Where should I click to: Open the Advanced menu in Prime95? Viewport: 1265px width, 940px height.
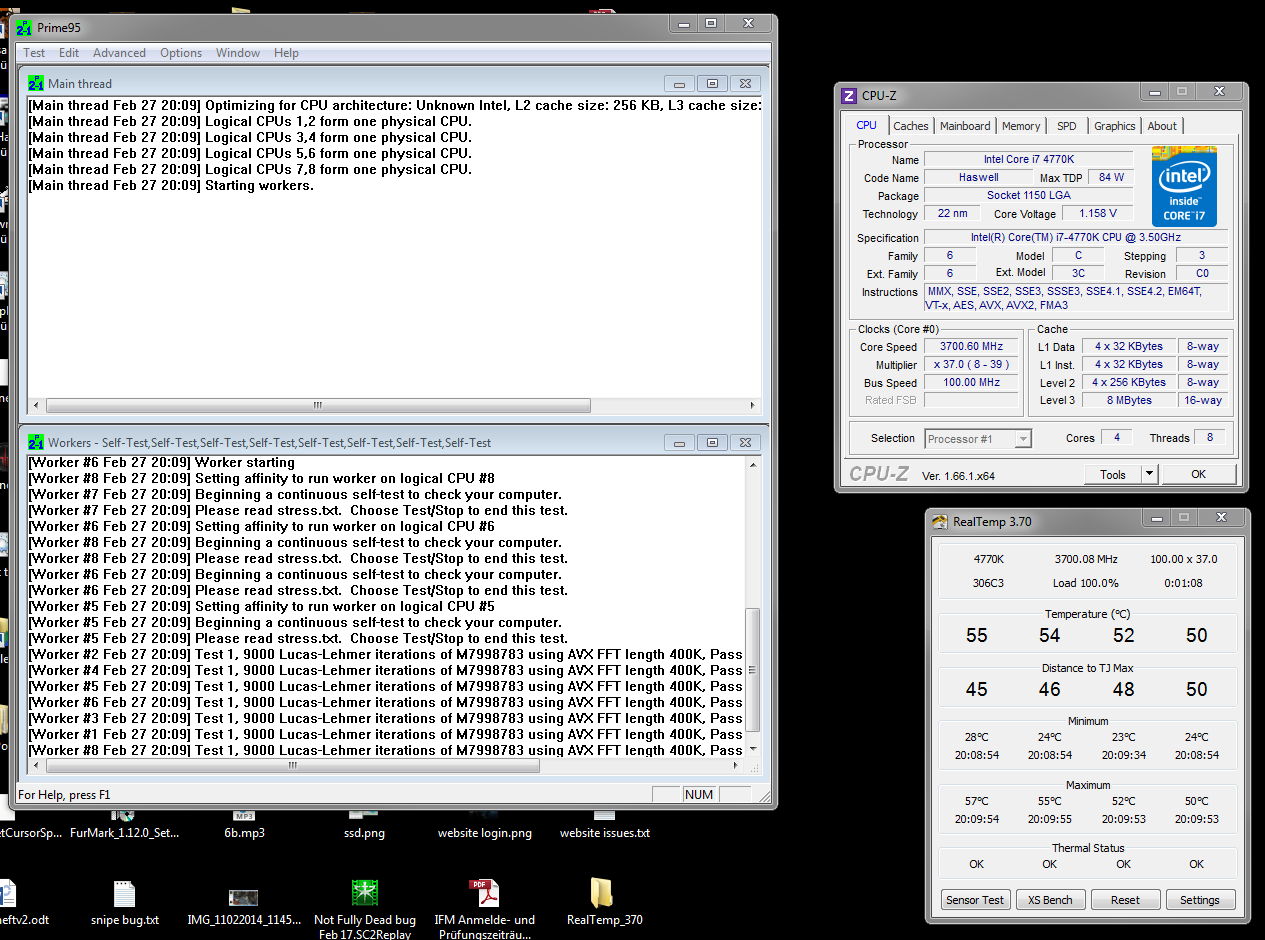[119, 53]
